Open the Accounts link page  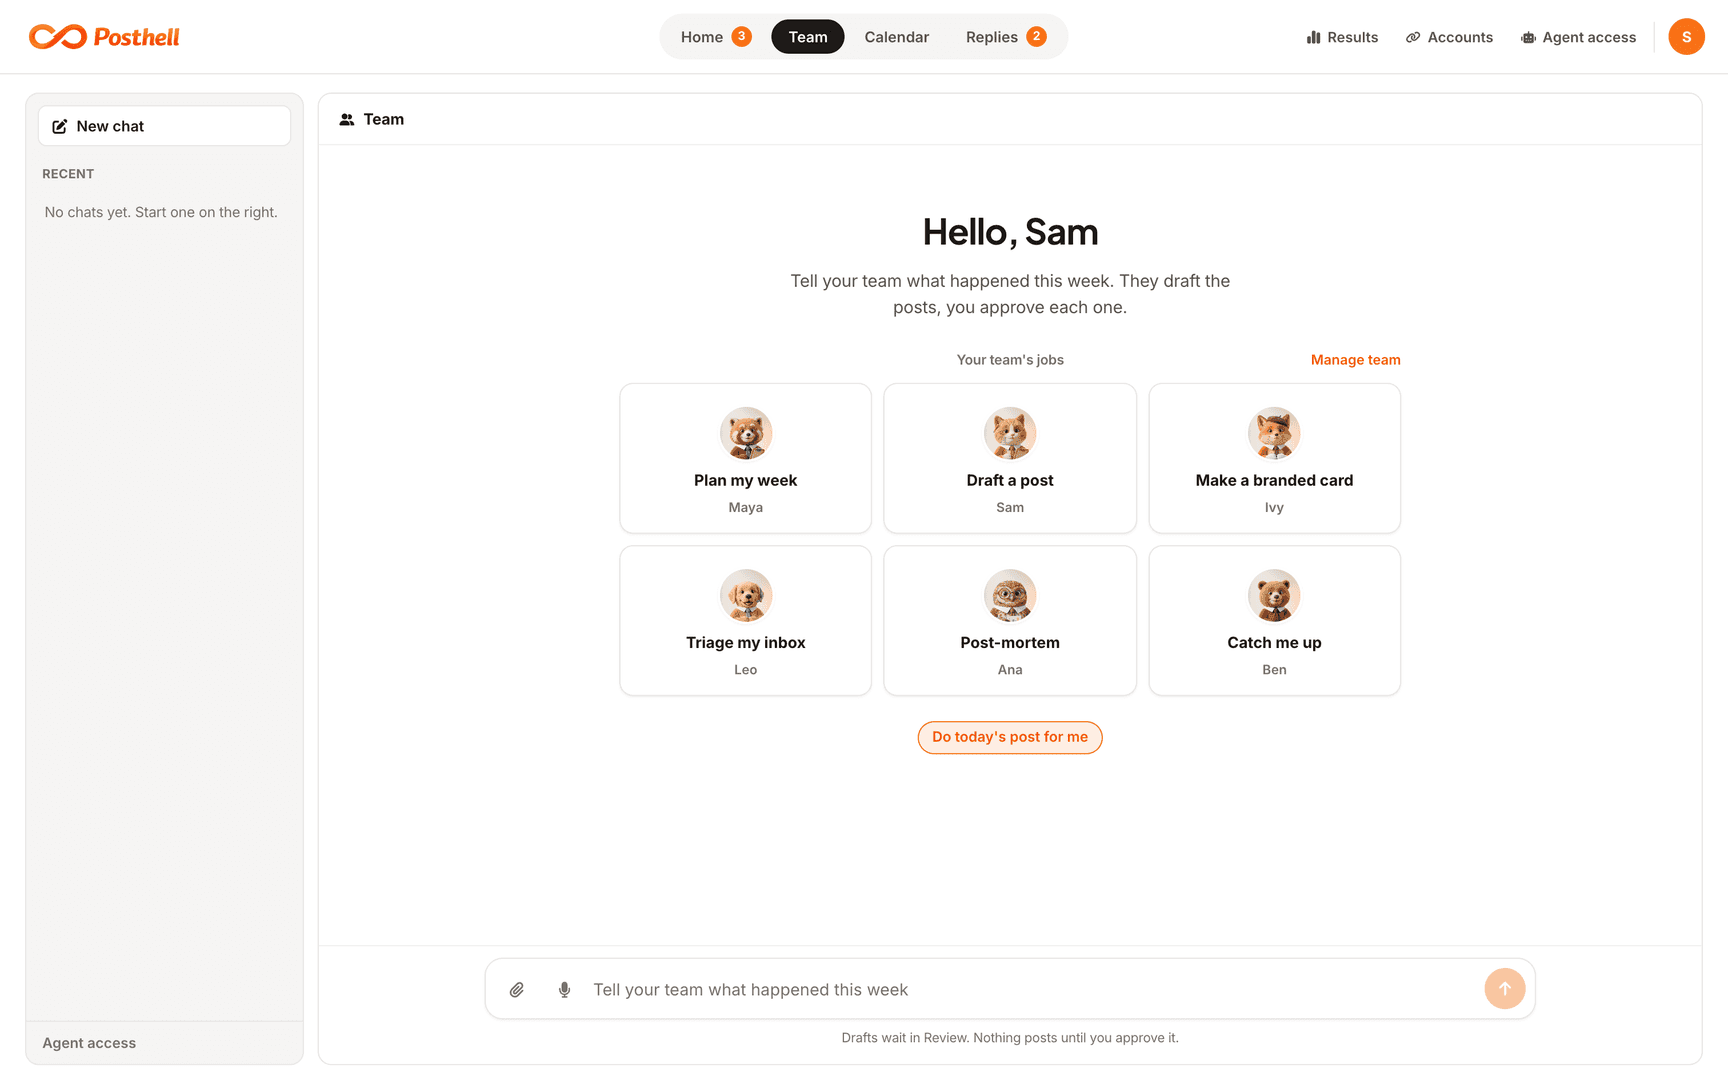tap(1449, 37)
